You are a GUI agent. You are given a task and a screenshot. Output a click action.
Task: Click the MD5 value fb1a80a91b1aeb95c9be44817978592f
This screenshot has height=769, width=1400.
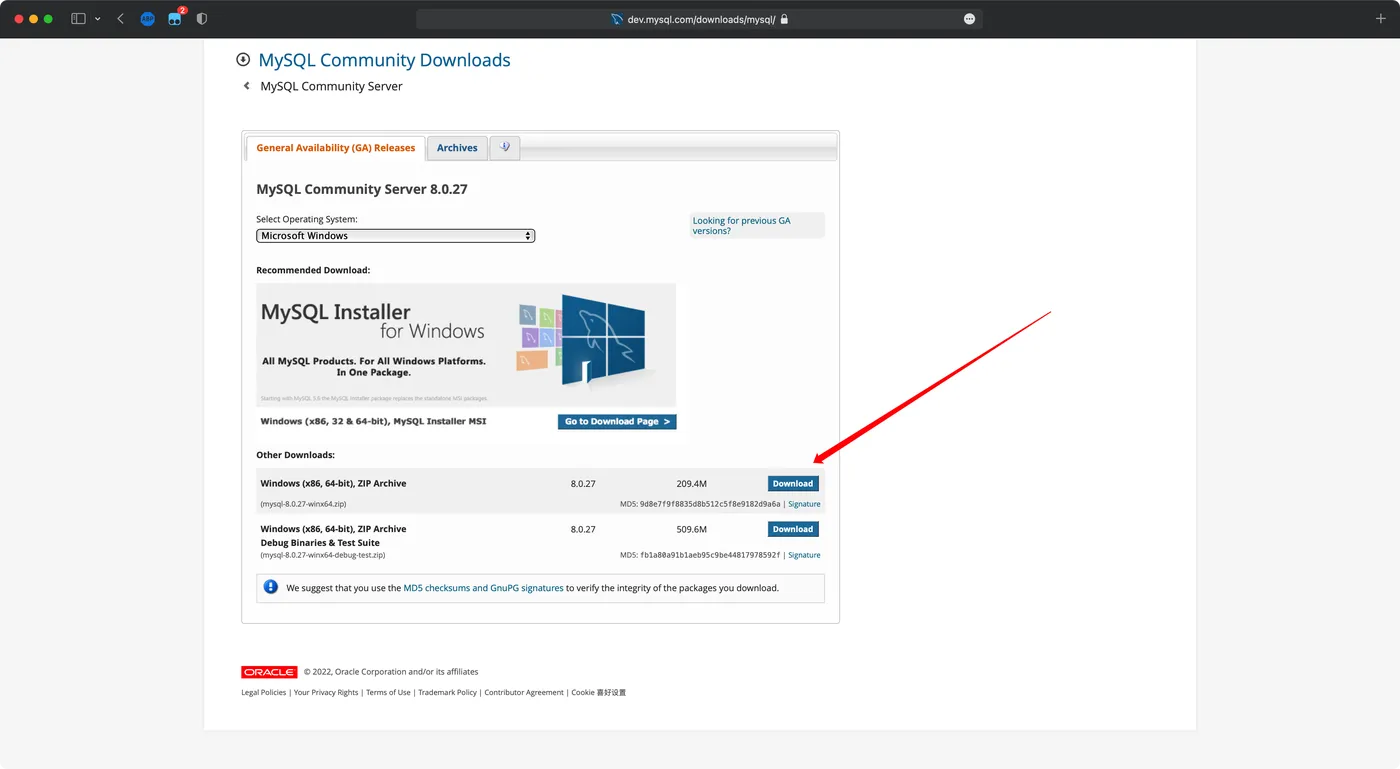(x=710, y=555)
